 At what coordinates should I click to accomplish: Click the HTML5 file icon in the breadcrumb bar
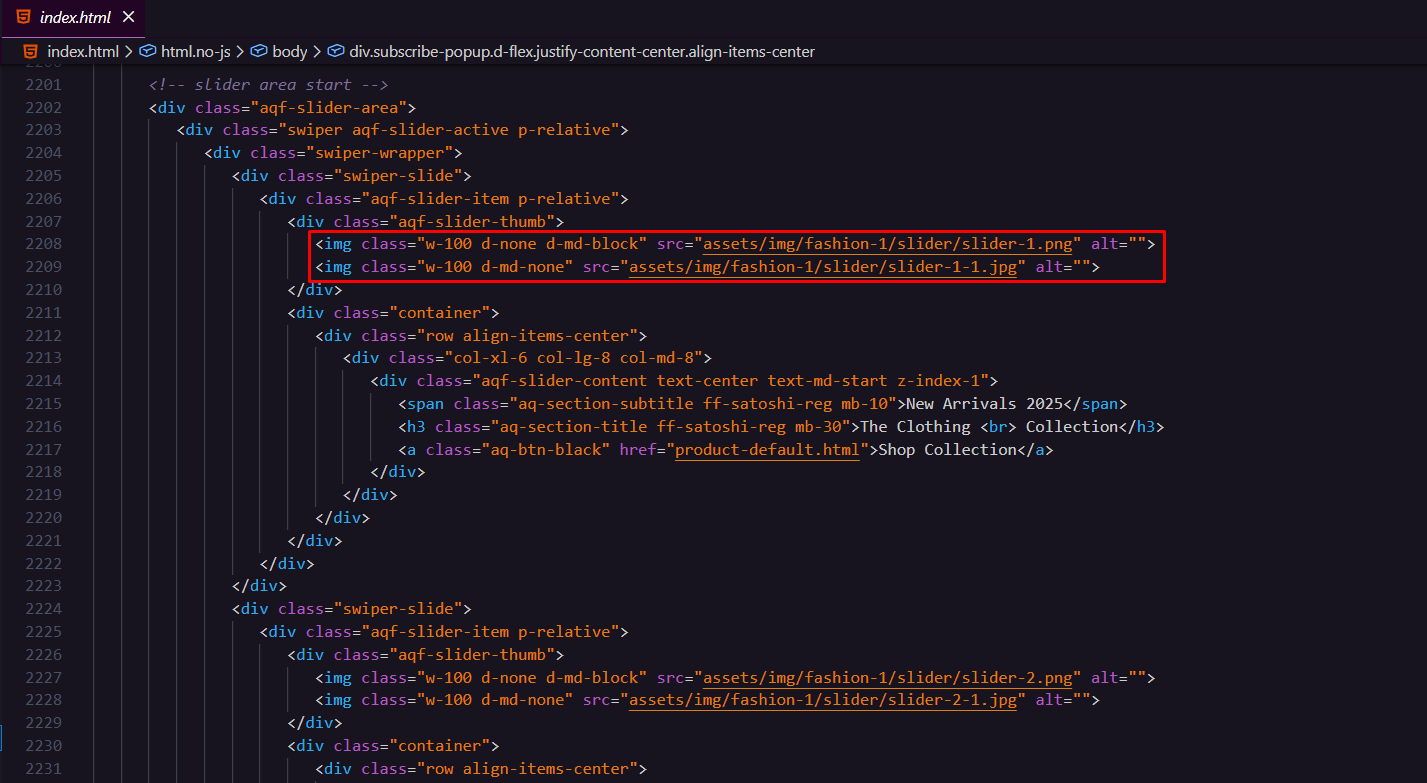[30, 51]
